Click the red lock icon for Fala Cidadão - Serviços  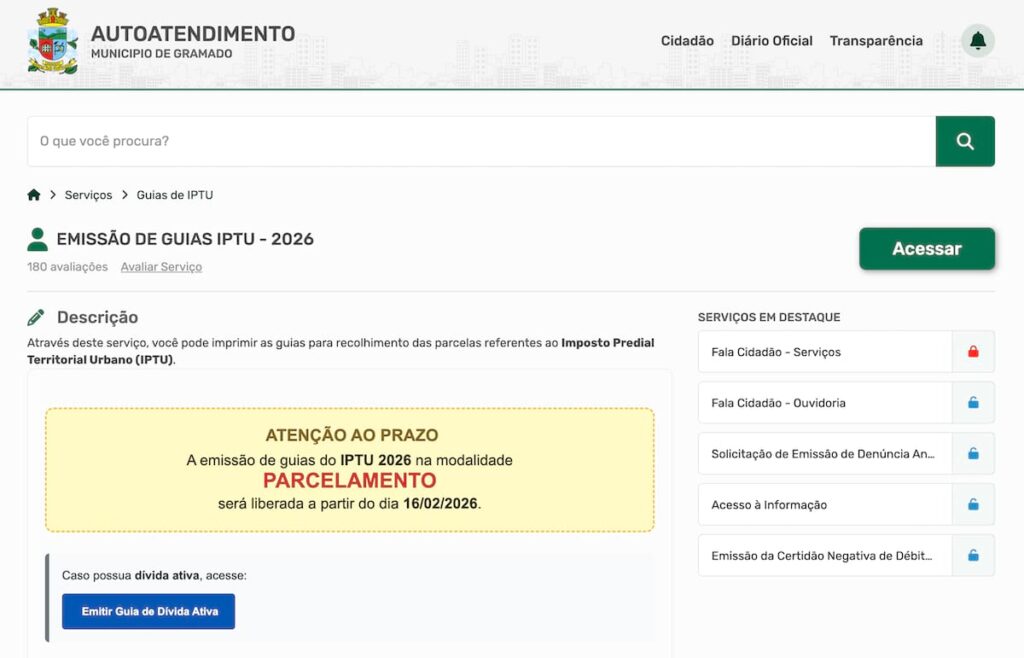pos(973,352)
